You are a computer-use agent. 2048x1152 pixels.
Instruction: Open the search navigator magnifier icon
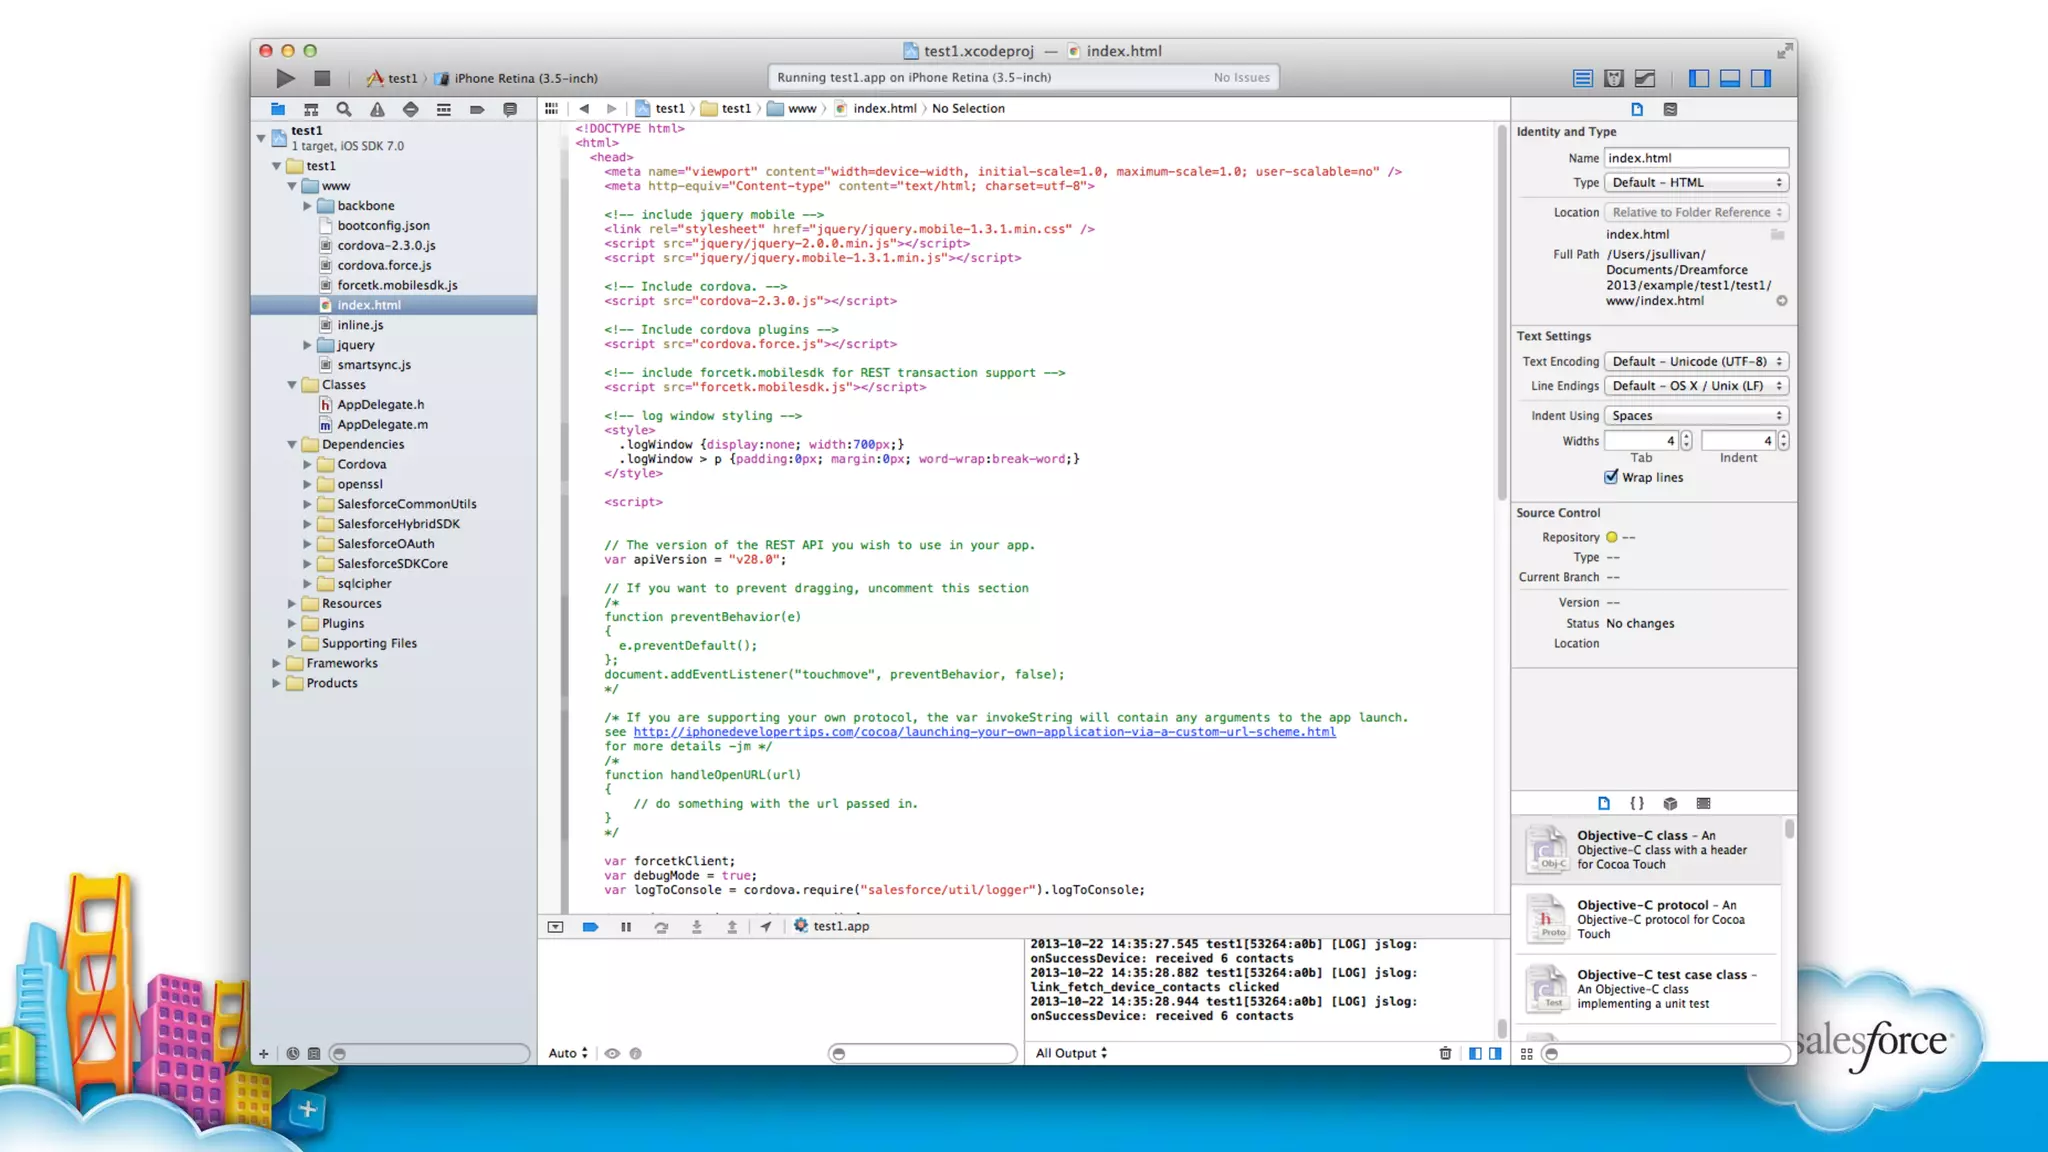pos(344,109)
